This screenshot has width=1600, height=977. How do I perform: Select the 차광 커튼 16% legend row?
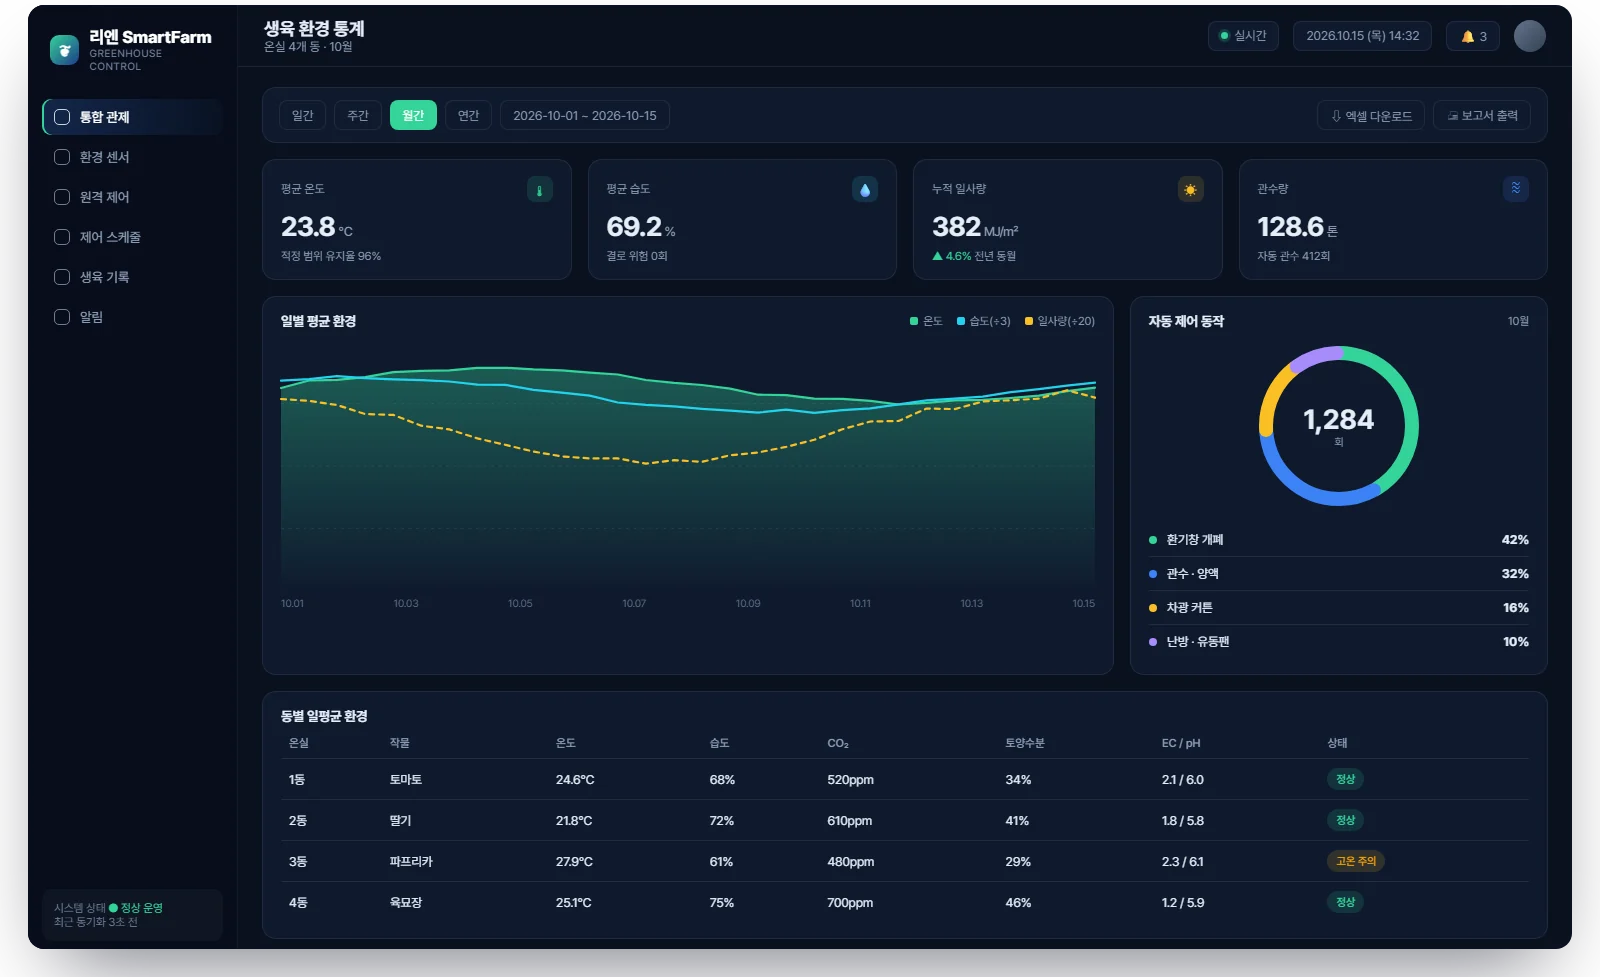1338,608
